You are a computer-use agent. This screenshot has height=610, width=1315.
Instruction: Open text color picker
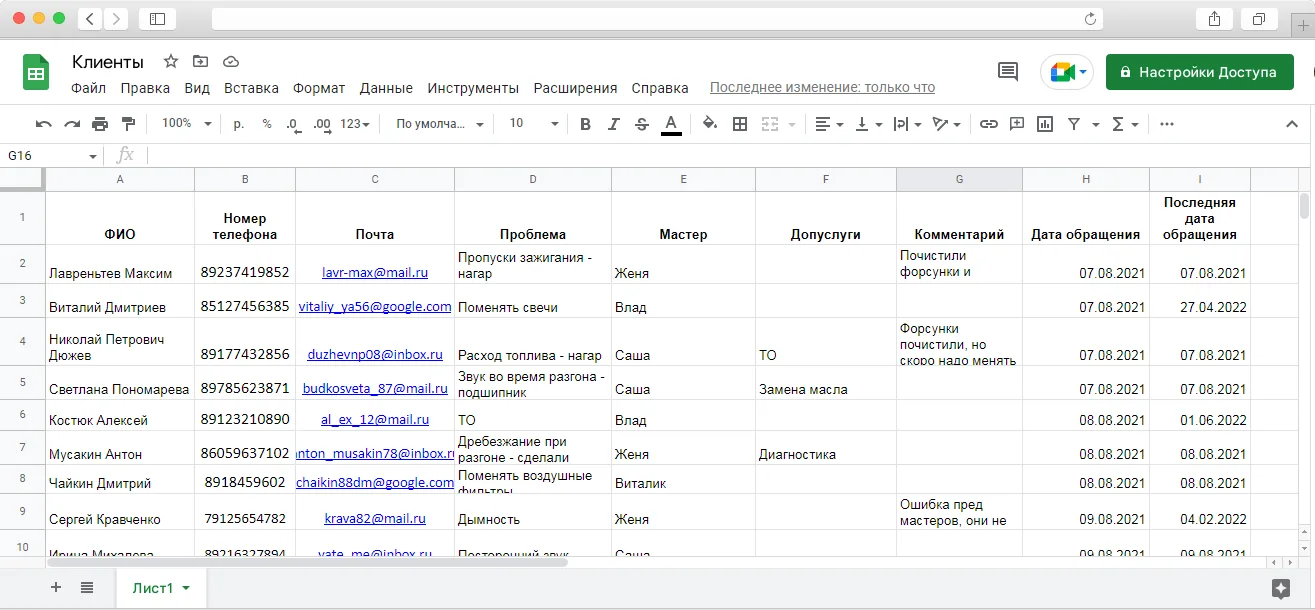pos(671,124)
